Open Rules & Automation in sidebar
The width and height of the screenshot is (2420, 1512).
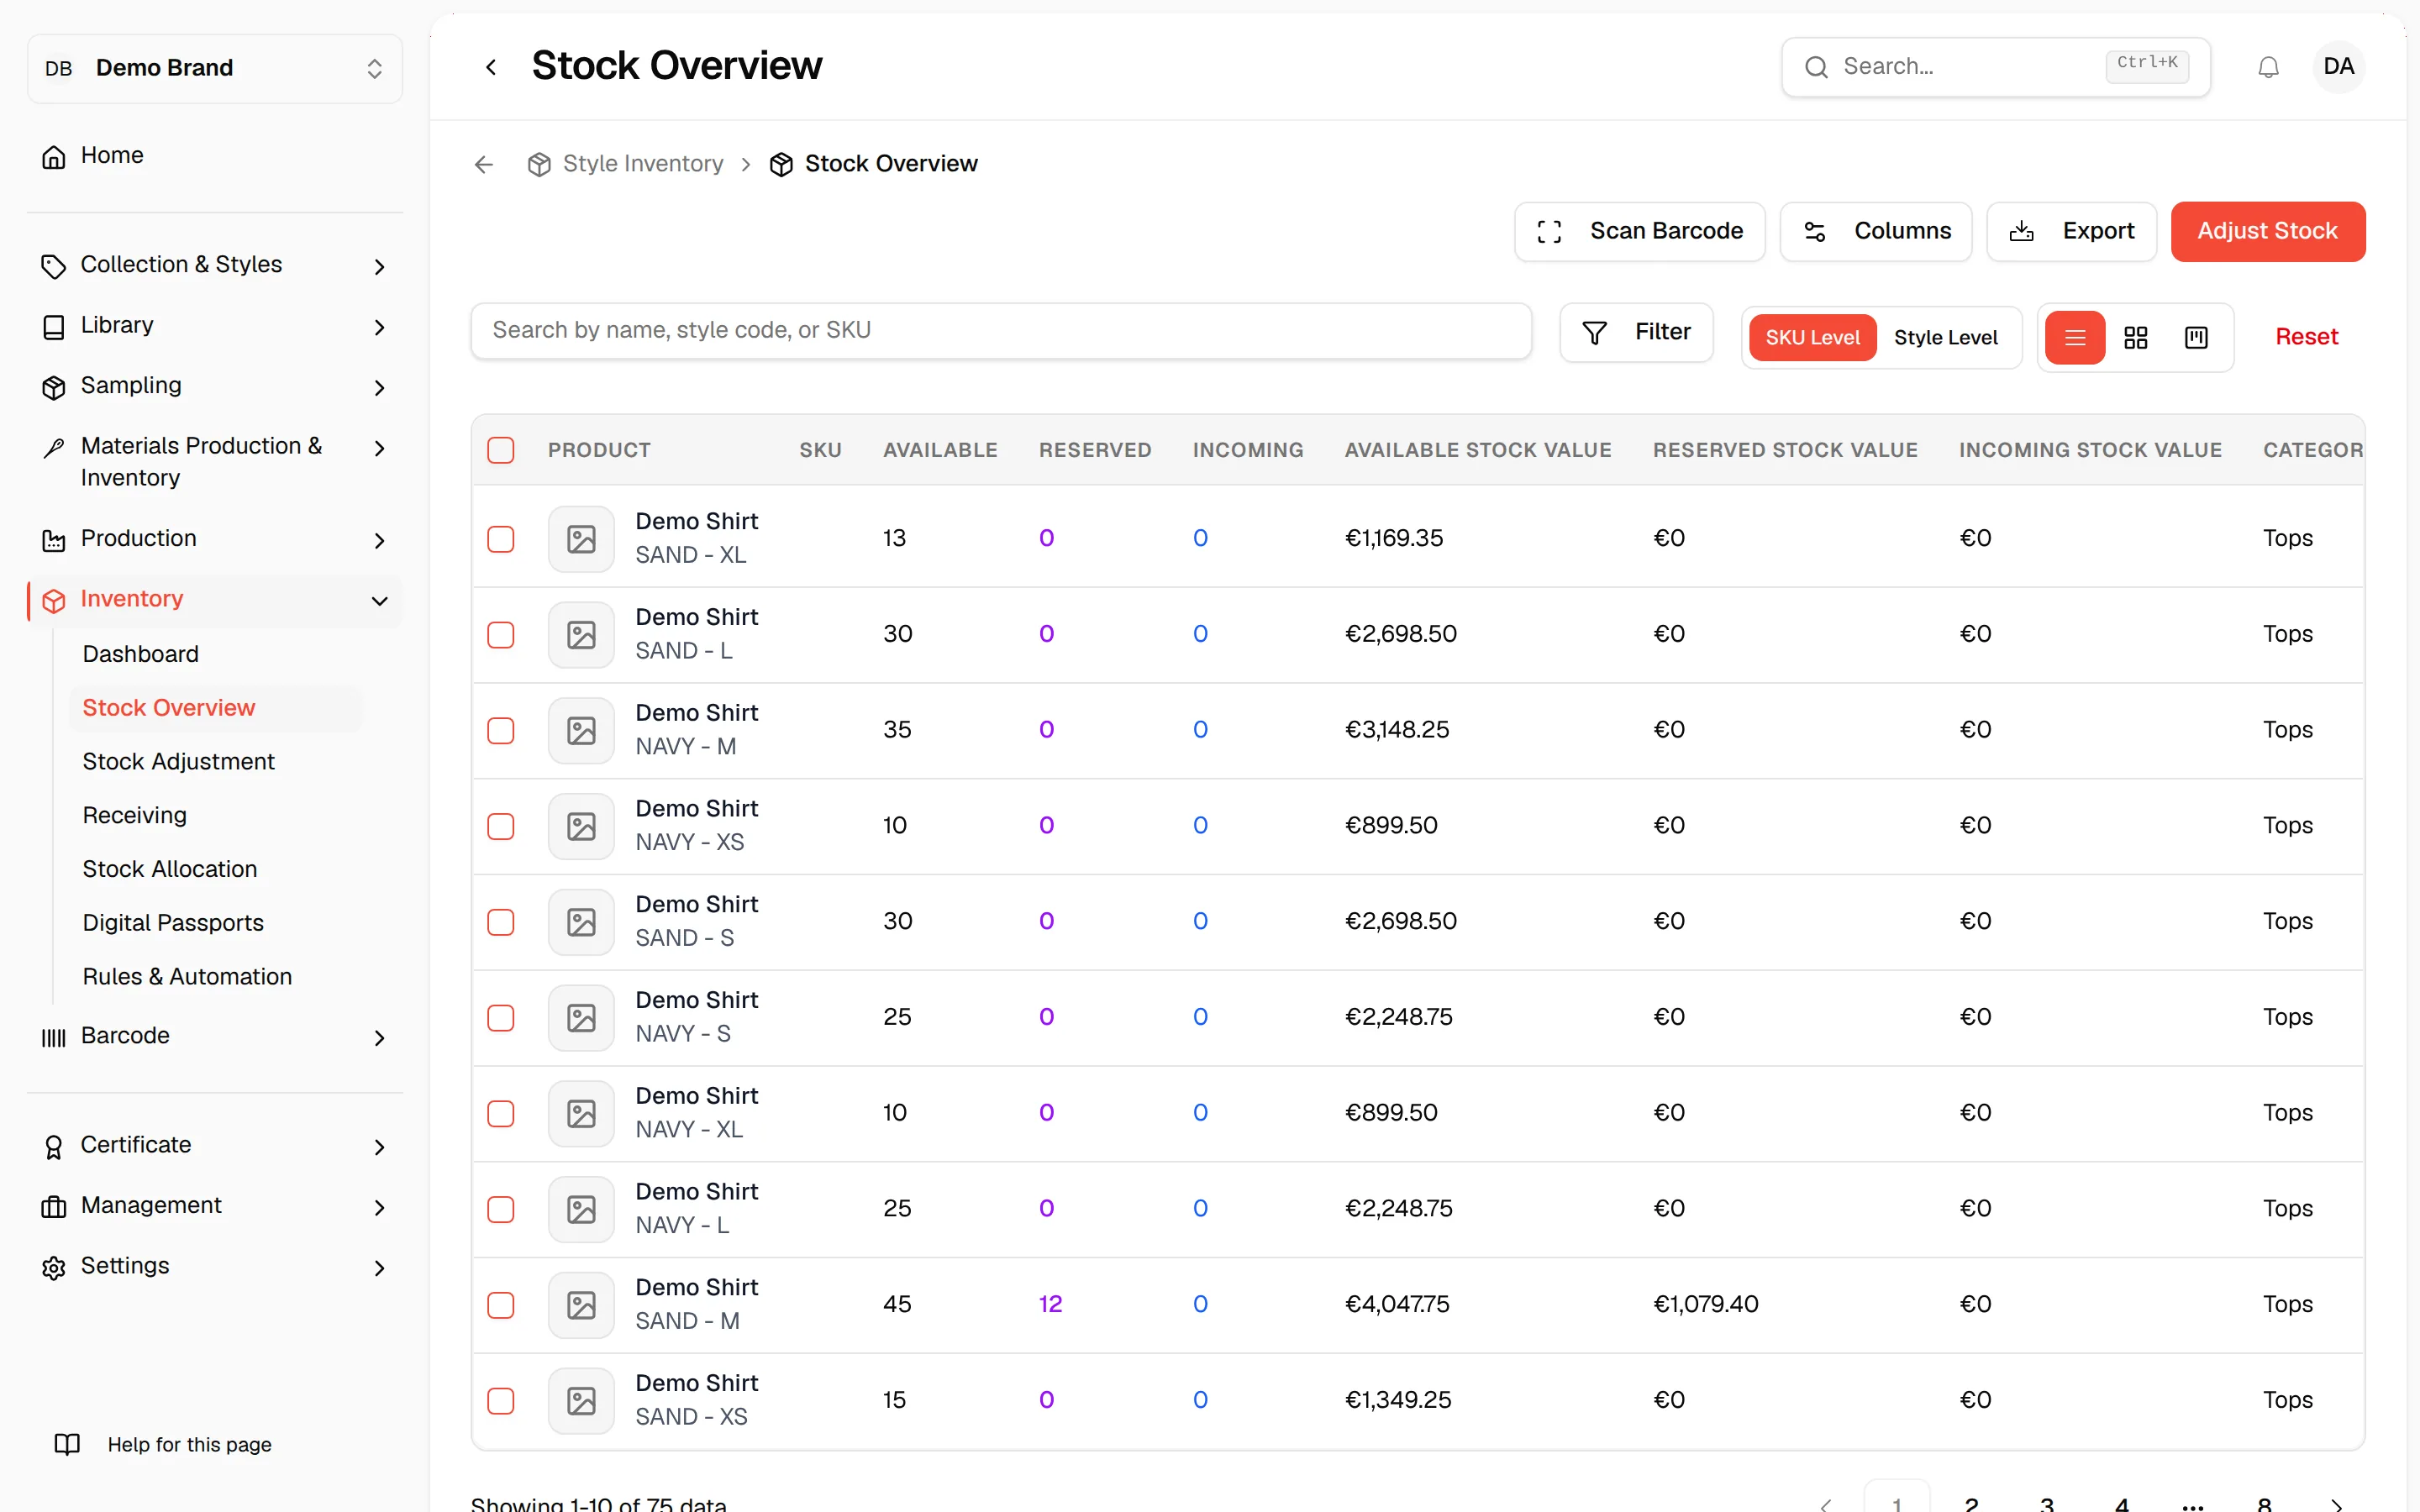point(187,977)
